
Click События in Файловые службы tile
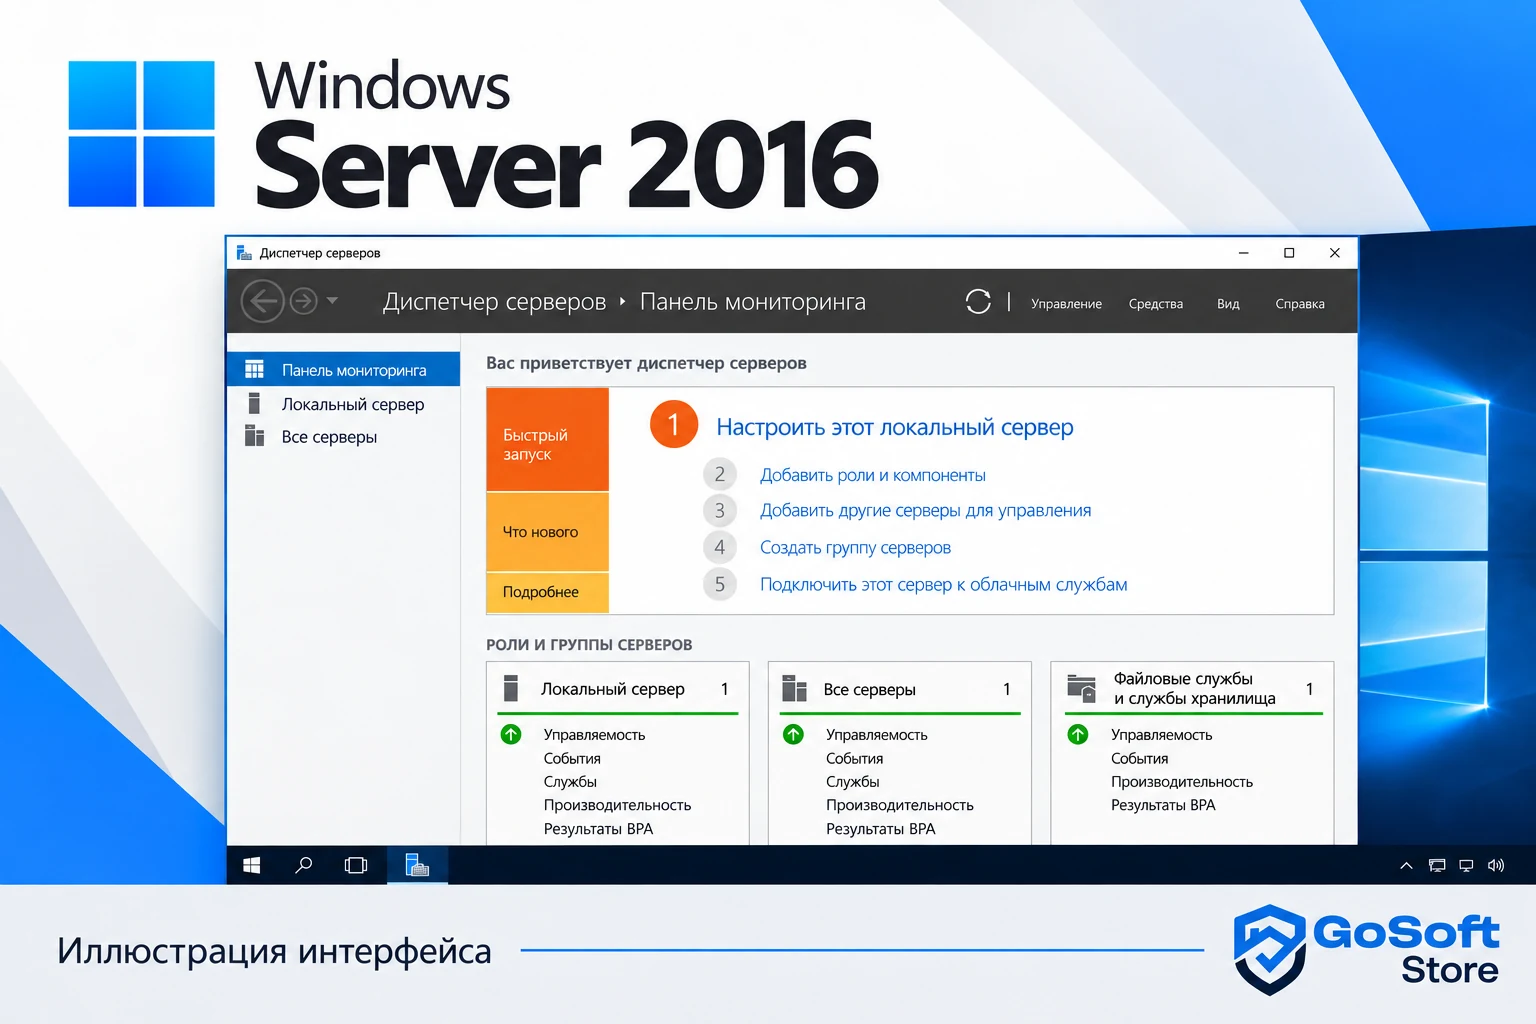click(1139, 759)
